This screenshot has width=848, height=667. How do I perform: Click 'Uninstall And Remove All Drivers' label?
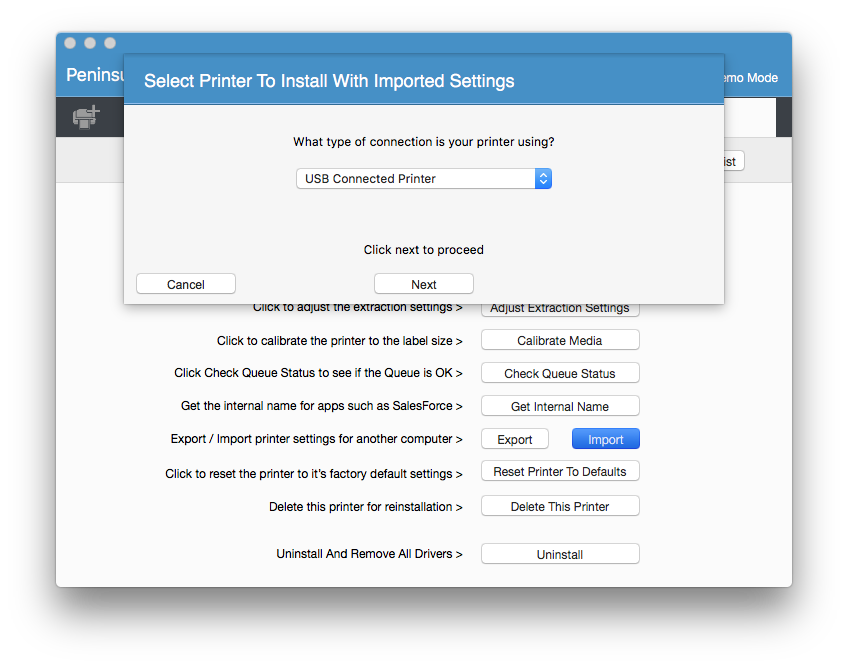click(369, 554)
